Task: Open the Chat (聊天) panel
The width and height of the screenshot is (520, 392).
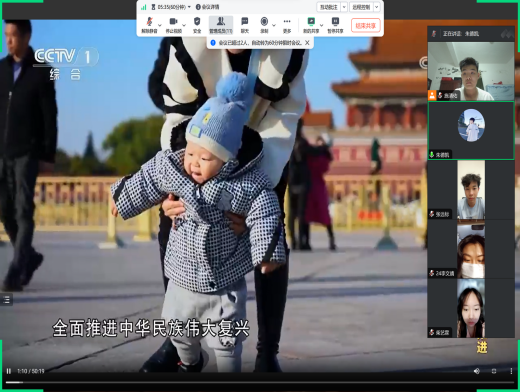Action: tap(245, 25)
